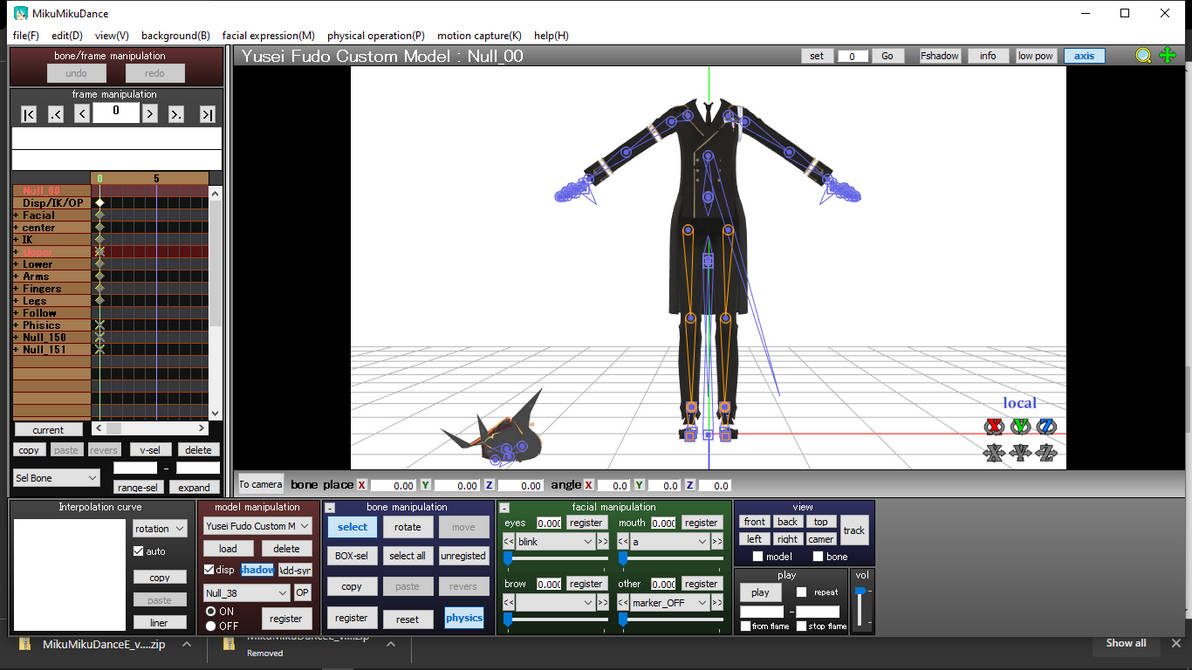Image resolution: width=1192 pixels, height=670 pixels.
Task: Click previous brow morph arrow button
Action: click(509, 602)
